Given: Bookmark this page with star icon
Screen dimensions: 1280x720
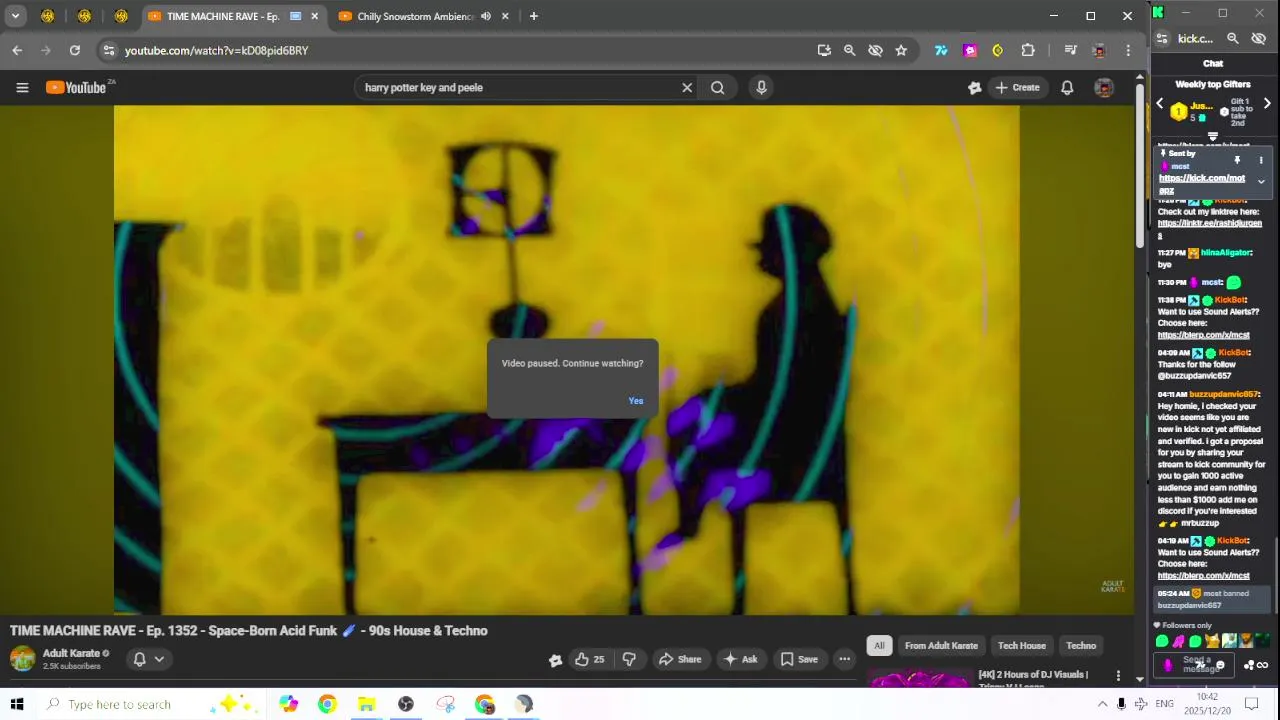Looking at the screenshot, I should pos(901,50).
